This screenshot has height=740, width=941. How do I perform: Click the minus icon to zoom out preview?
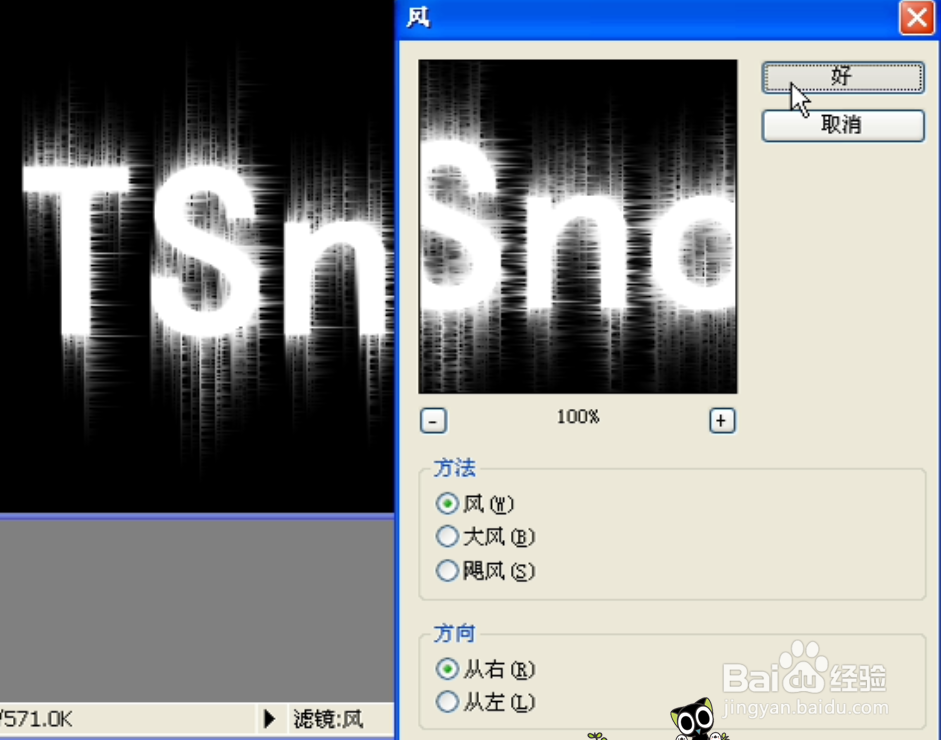pyautogui.click(x=433, y=420)
